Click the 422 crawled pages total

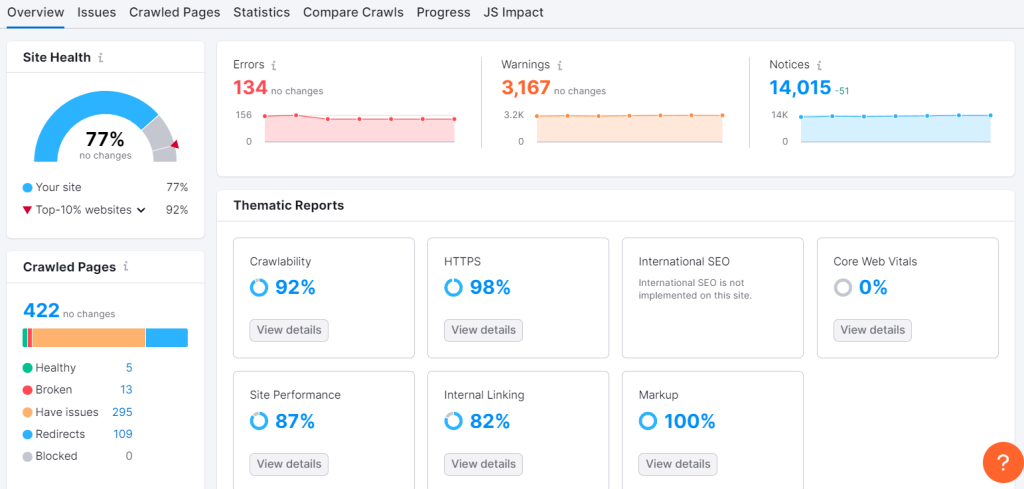[41, 310]
